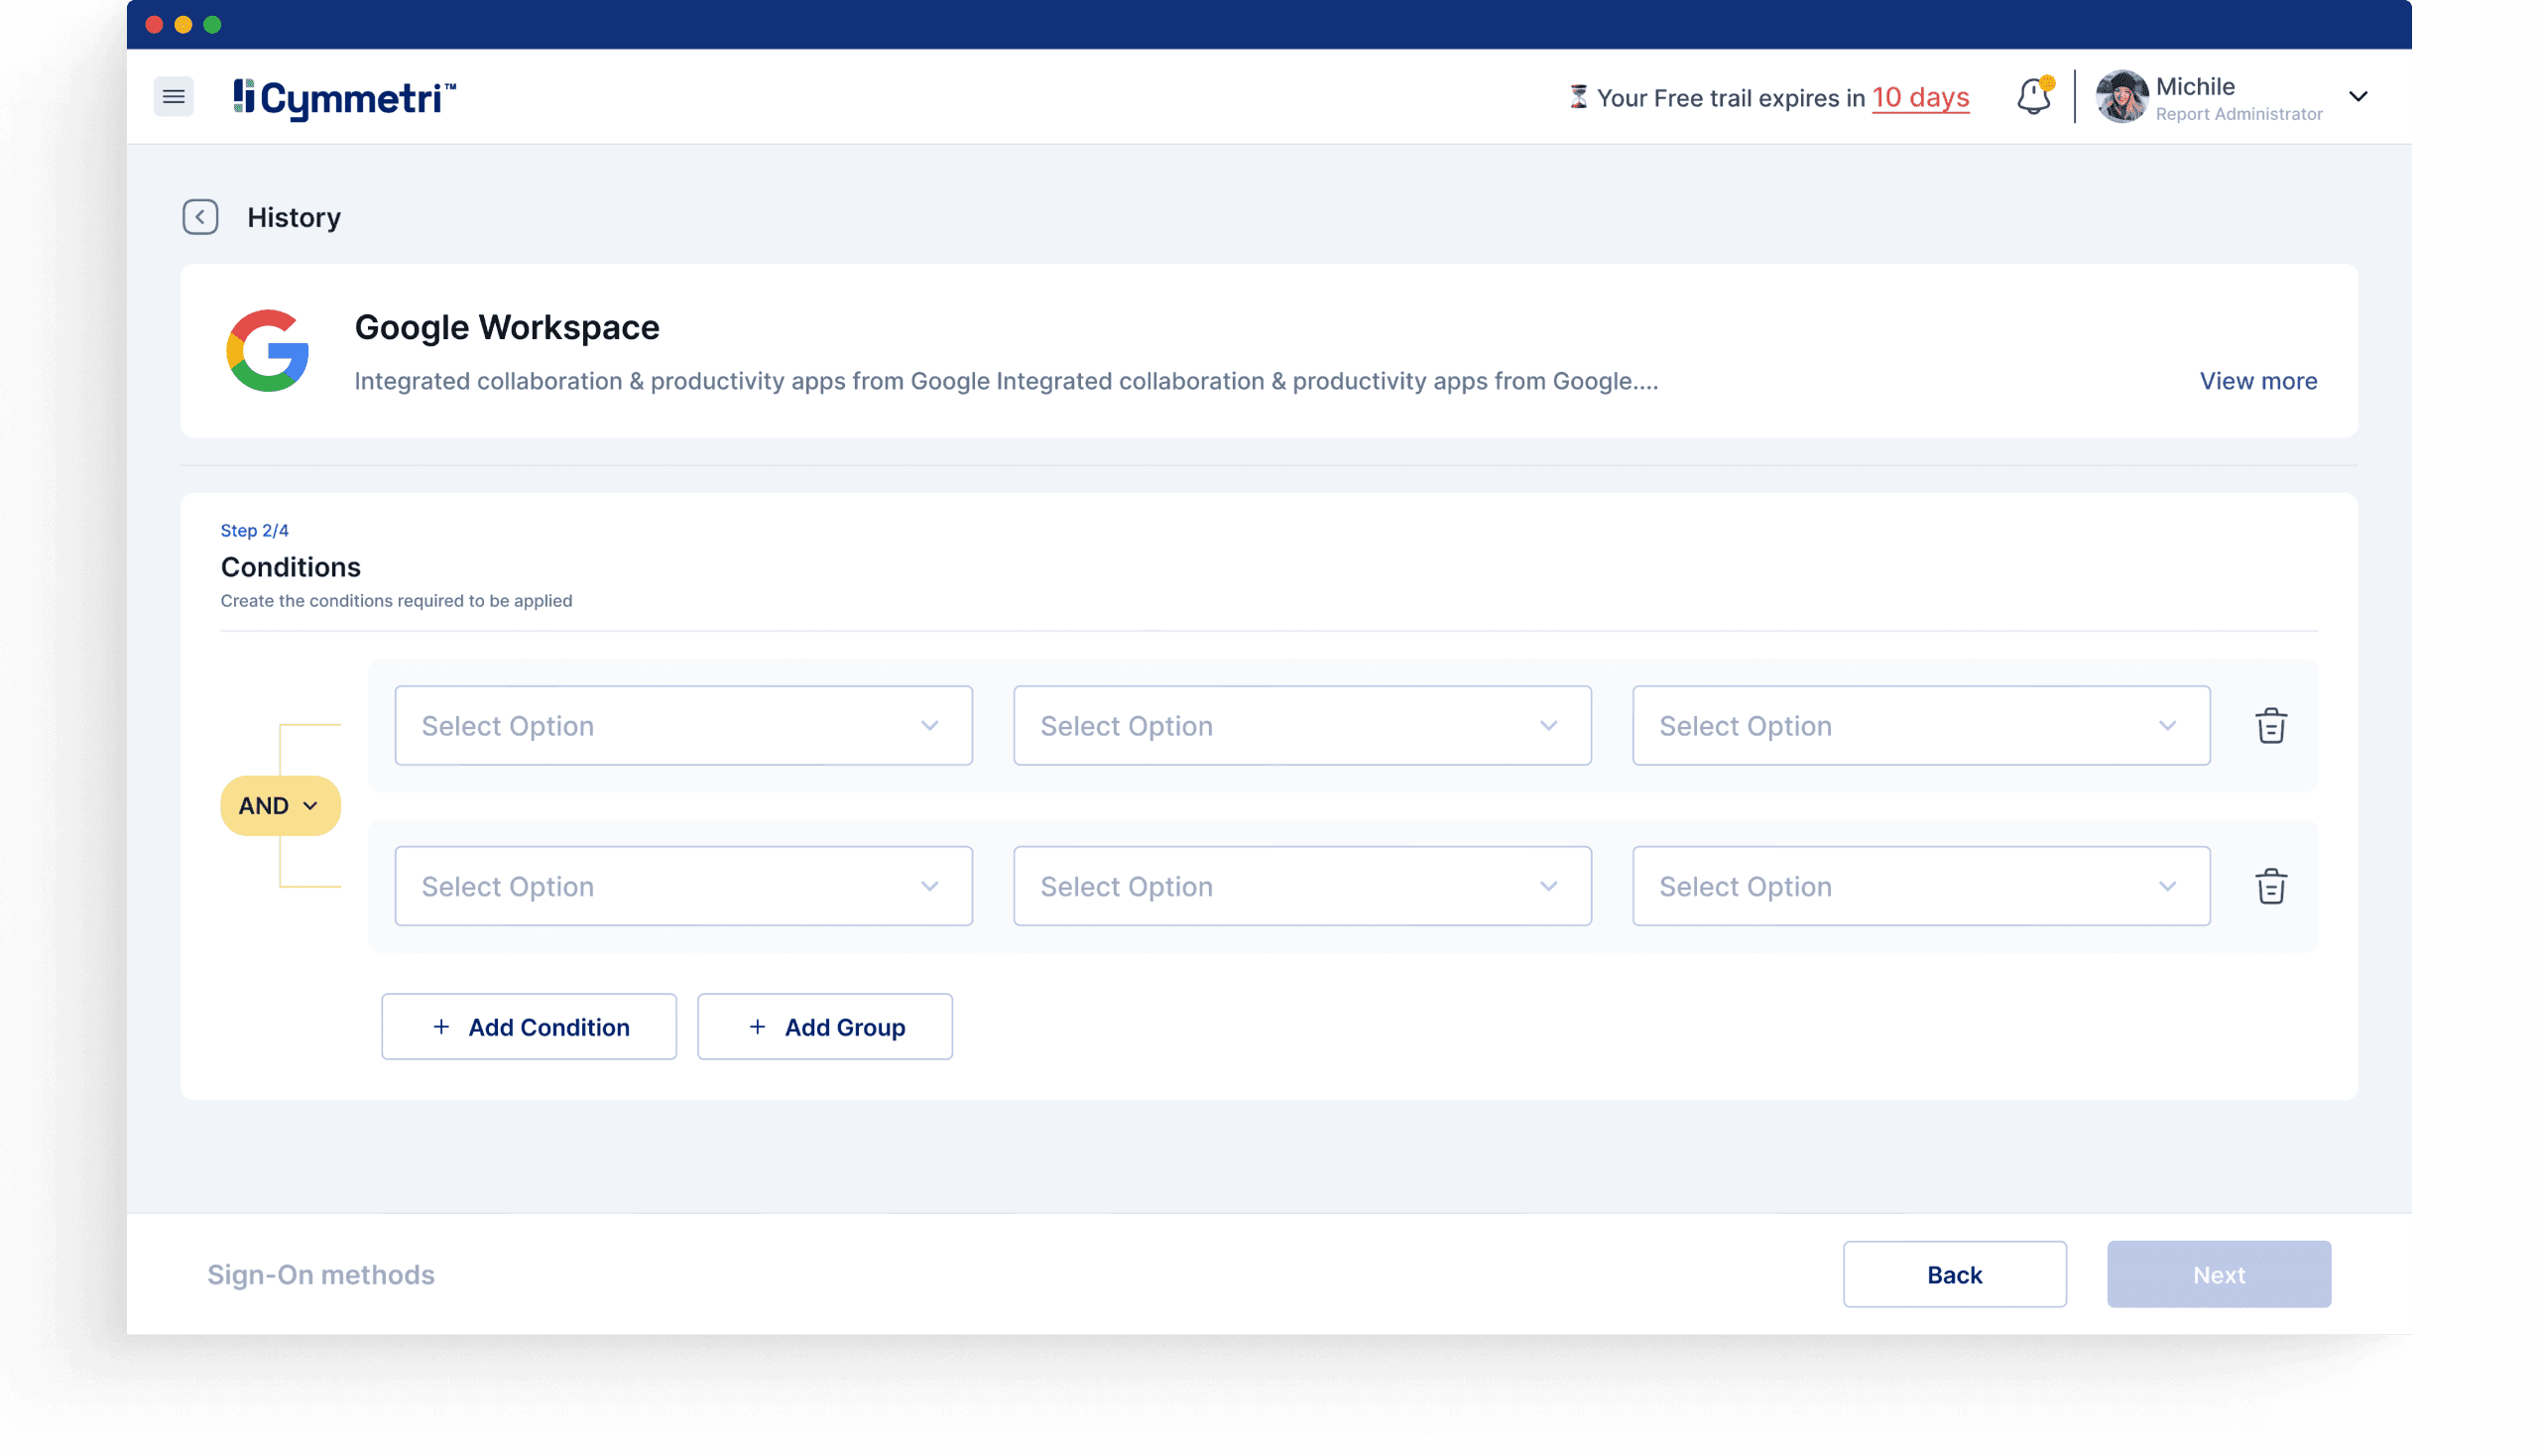This screenshot has height=1456, width=2539.
Task: Open the hamburger menu icon
Action: coord(173,97)
